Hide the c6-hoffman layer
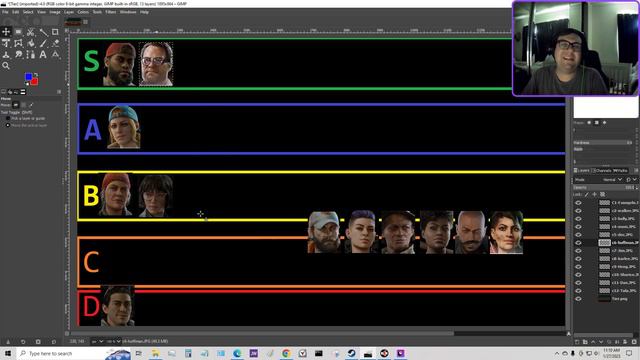 coord(578,243)
